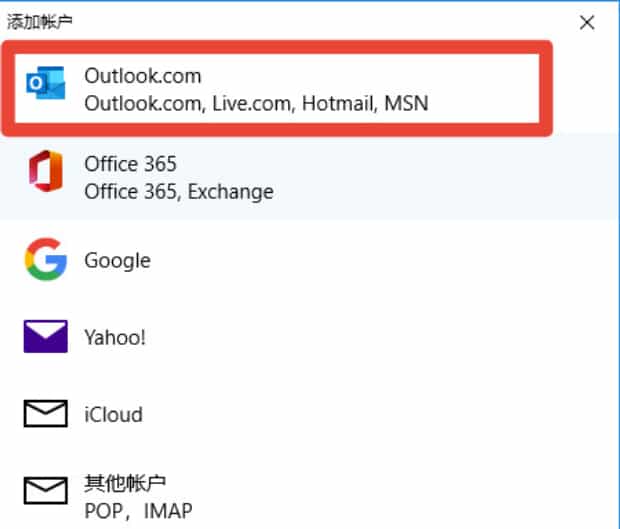Image resolution: width=620 pixels, height=529 pixels.
Task: Click the purple Yahoo mail icon
Action: [x=45, y=336]
